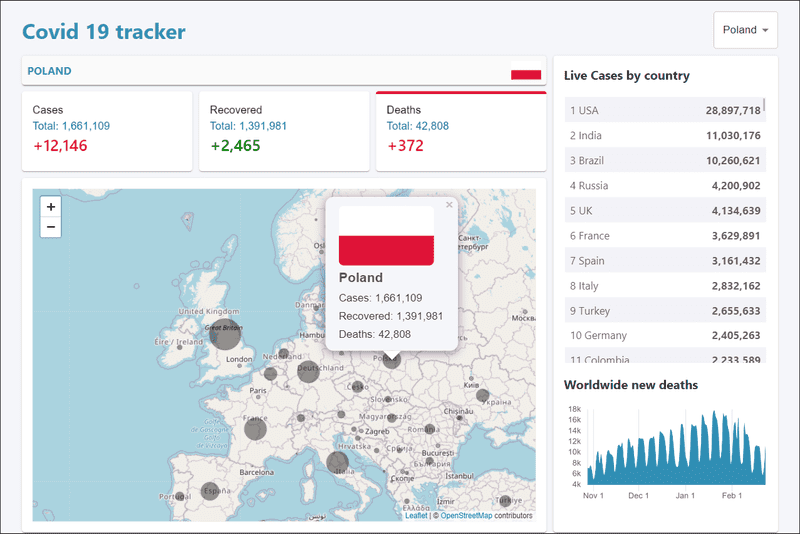
Task: Zoom in on the map
Action: [51, 206]
